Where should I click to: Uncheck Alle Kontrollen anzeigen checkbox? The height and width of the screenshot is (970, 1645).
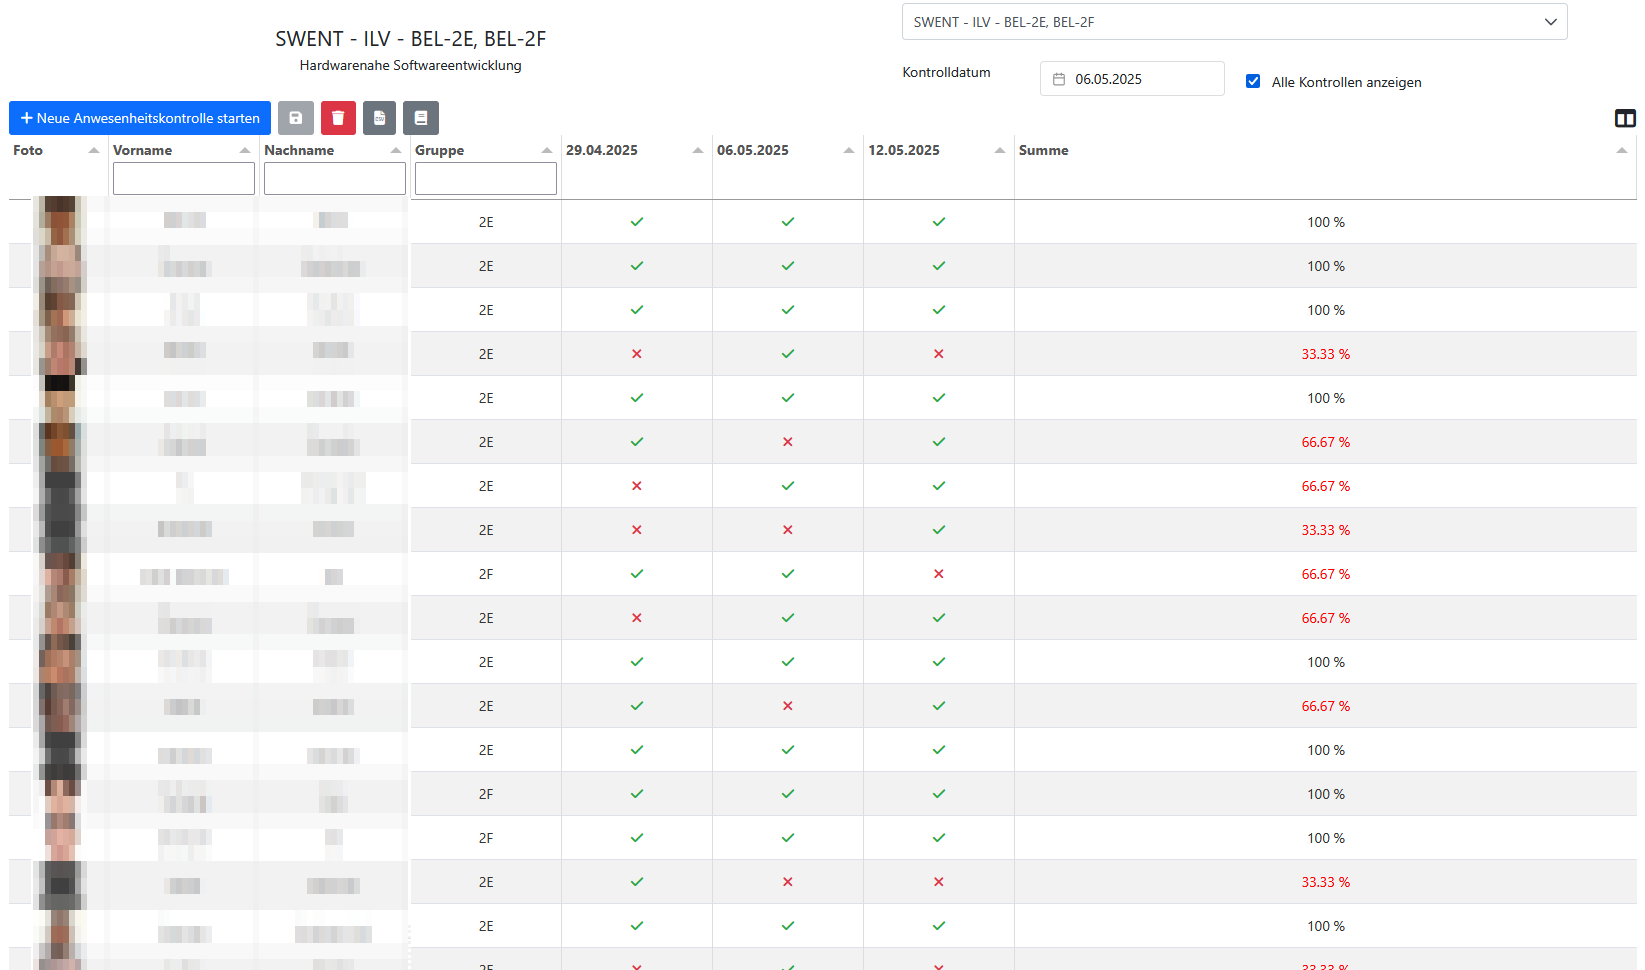[1253, 81]
